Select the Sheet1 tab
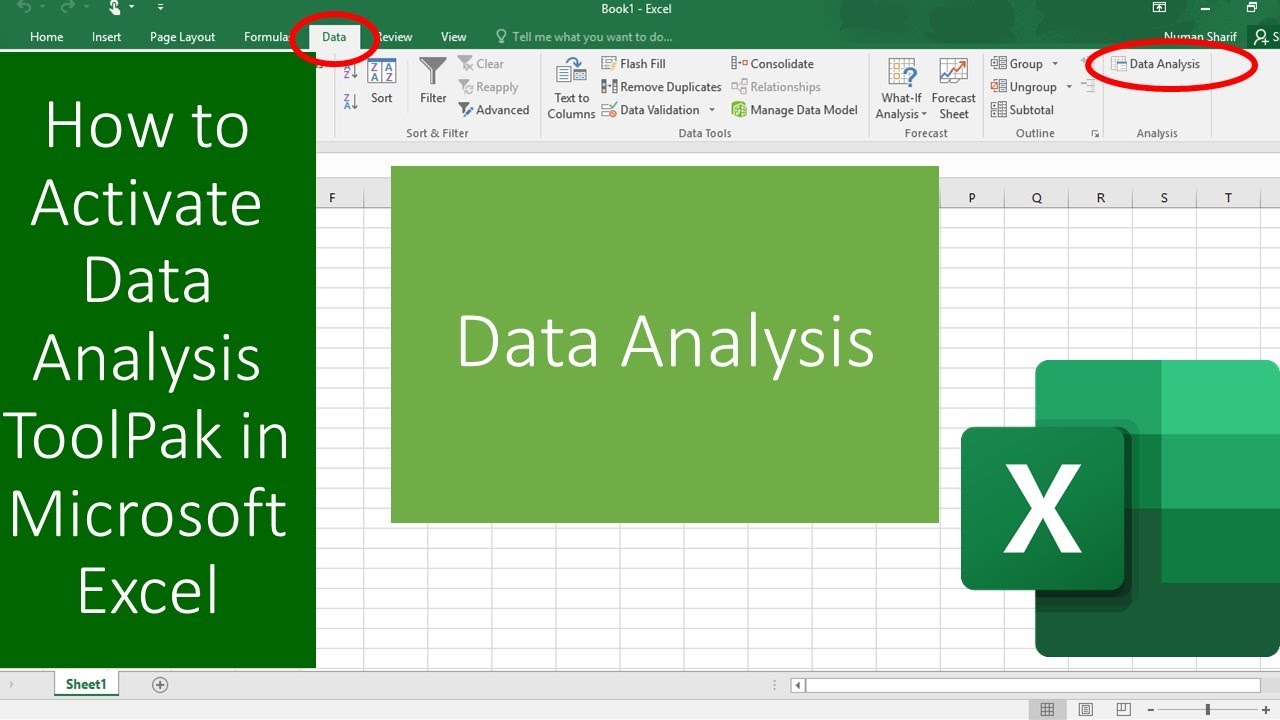The width and height of the screenshot is (1280, 720). click(x=86, y=684)
